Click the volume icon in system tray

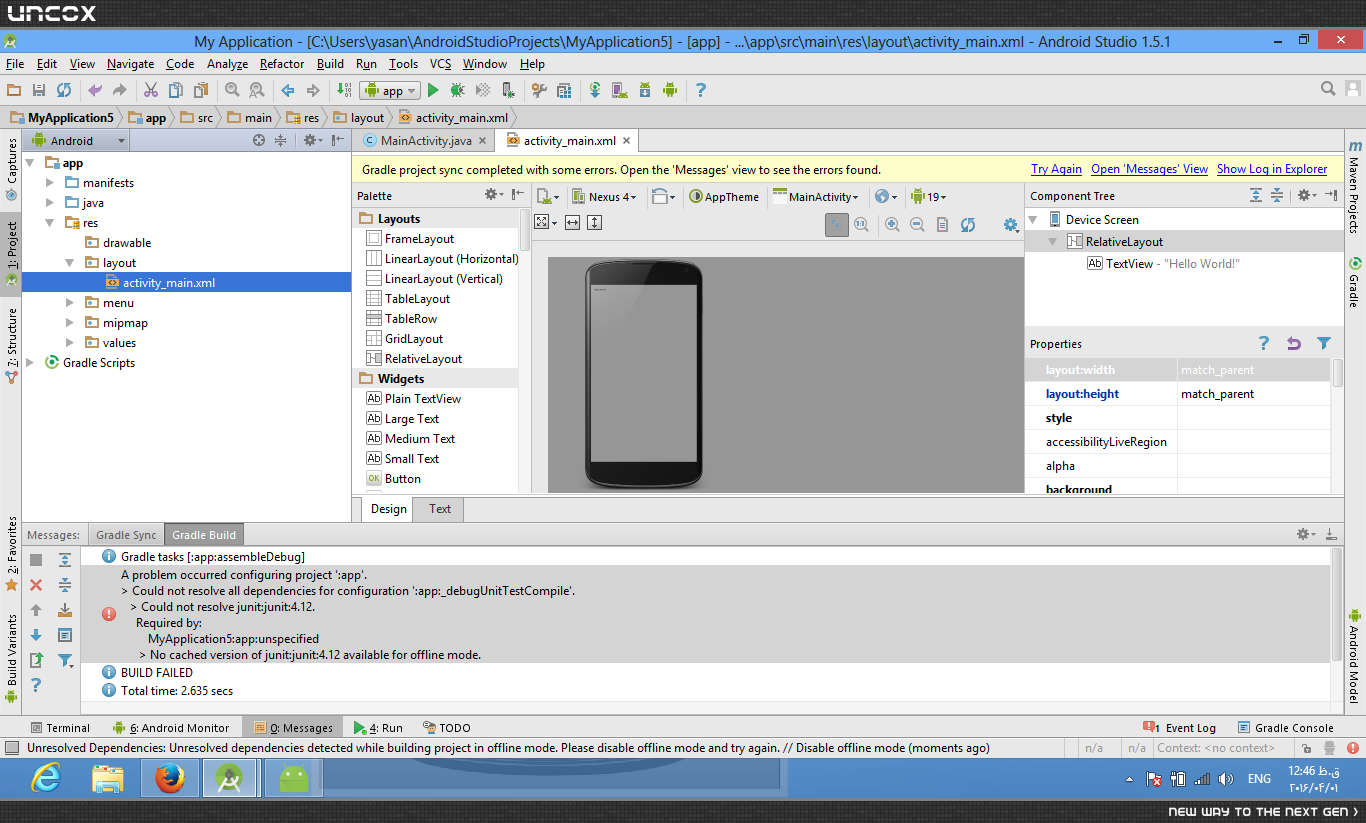[1225, 779]
